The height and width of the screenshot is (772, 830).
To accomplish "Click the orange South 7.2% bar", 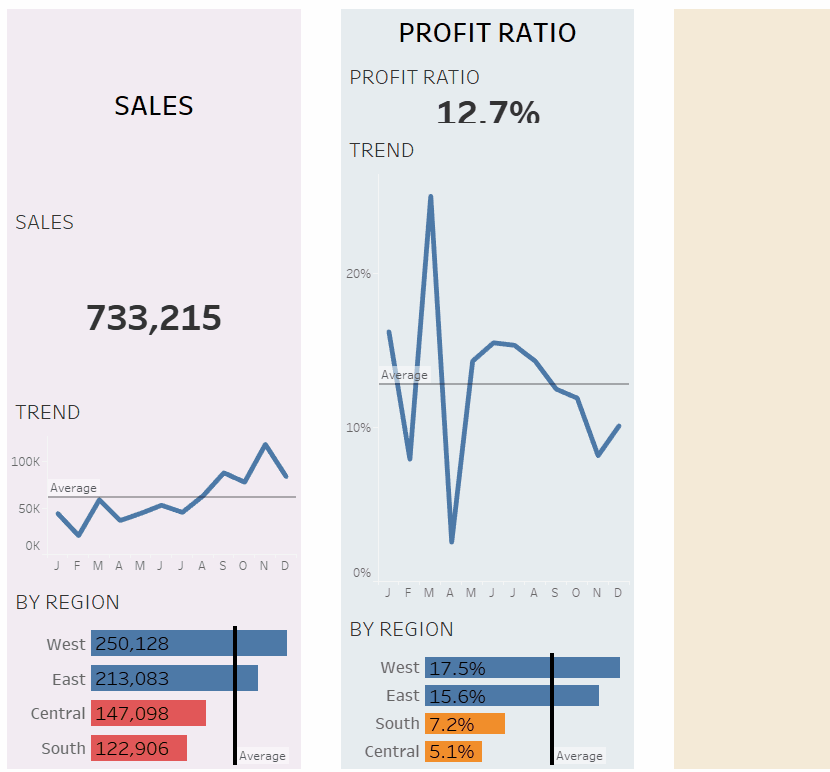I will [x=464, y=723].
